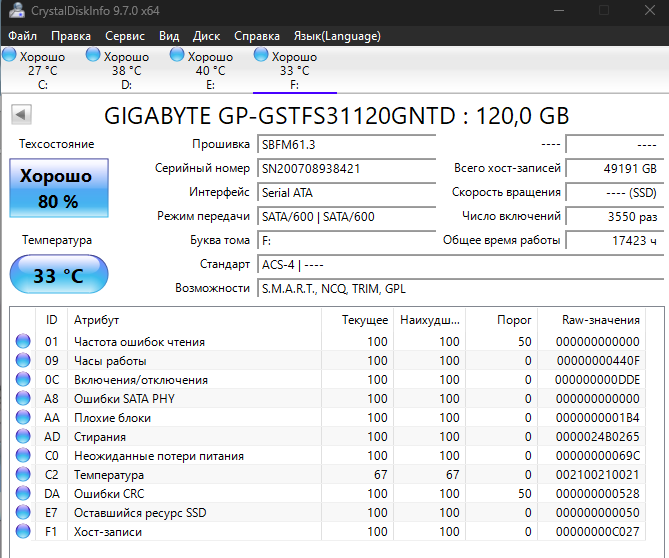Click status orb for Стирания row

(23, 436)
